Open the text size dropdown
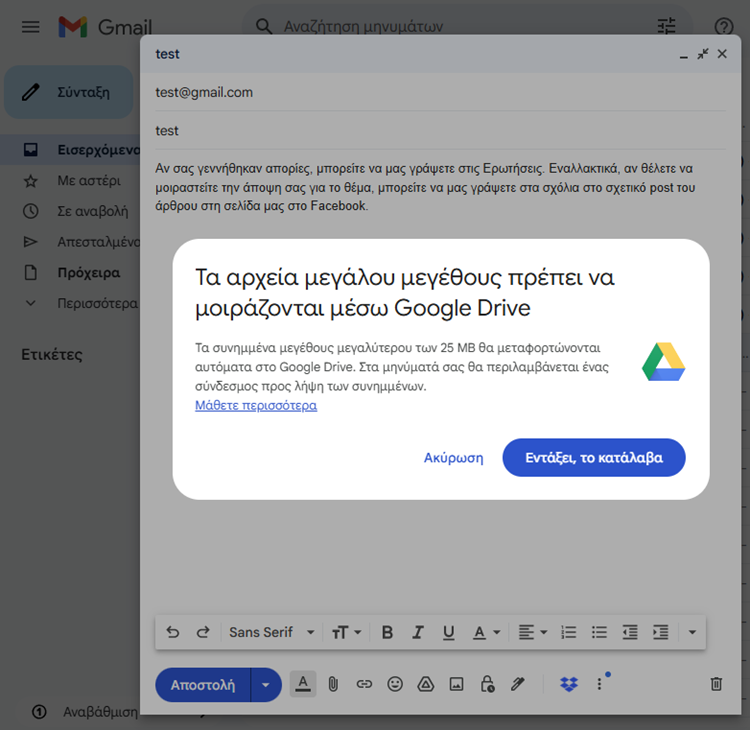Viewport: 750px width, 730px height. [347, 632]
